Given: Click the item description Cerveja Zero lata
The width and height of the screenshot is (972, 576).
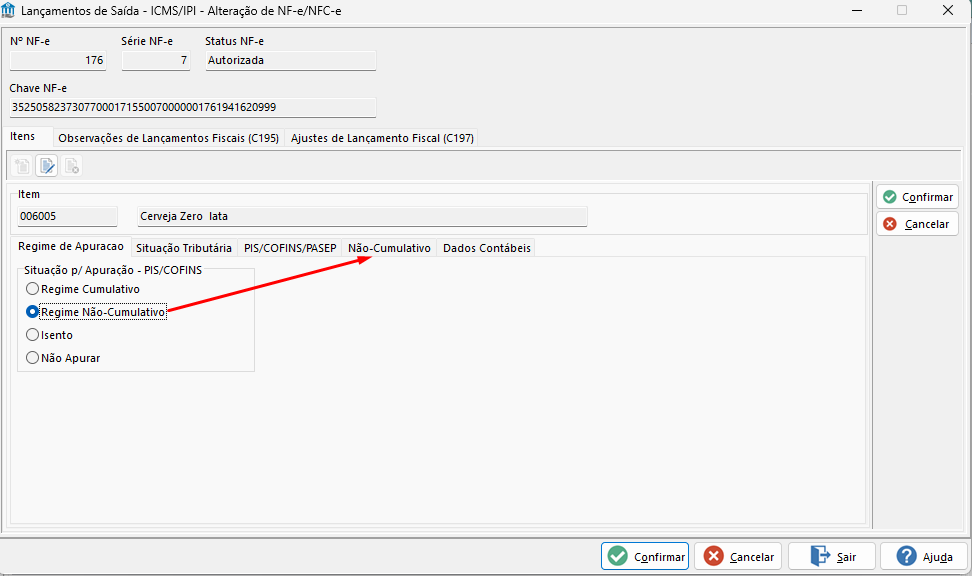Looking at the screenshot, I should [x=362, y=216].
